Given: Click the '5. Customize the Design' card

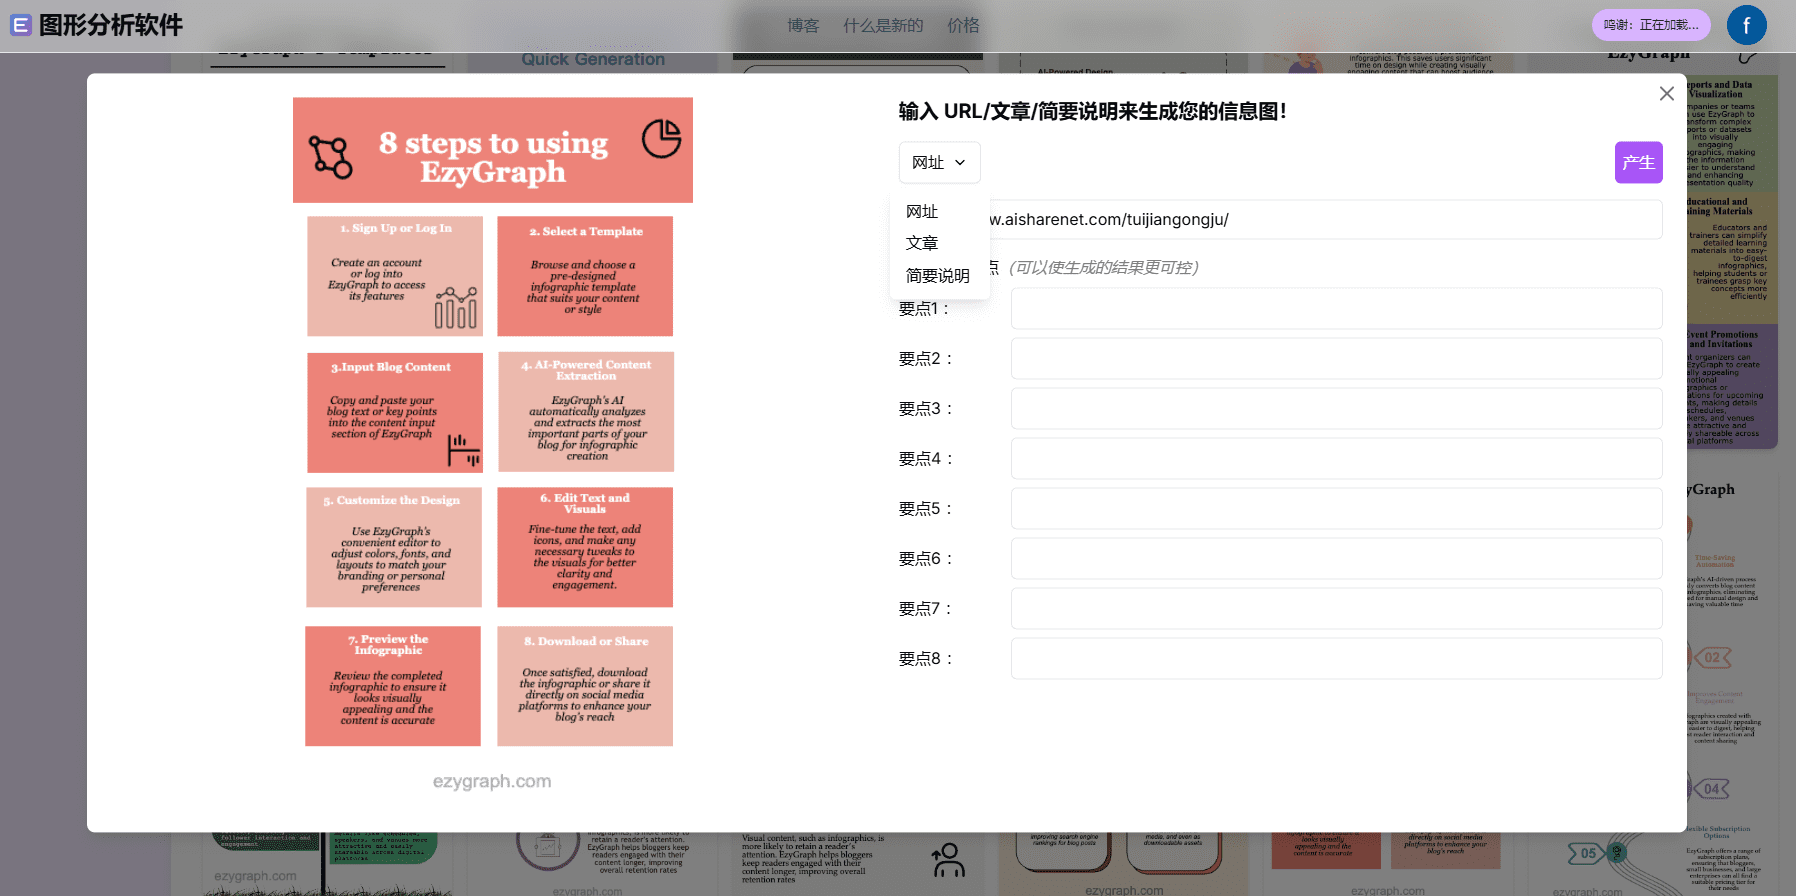Looking at the screenshot, I should coord(394,547).
